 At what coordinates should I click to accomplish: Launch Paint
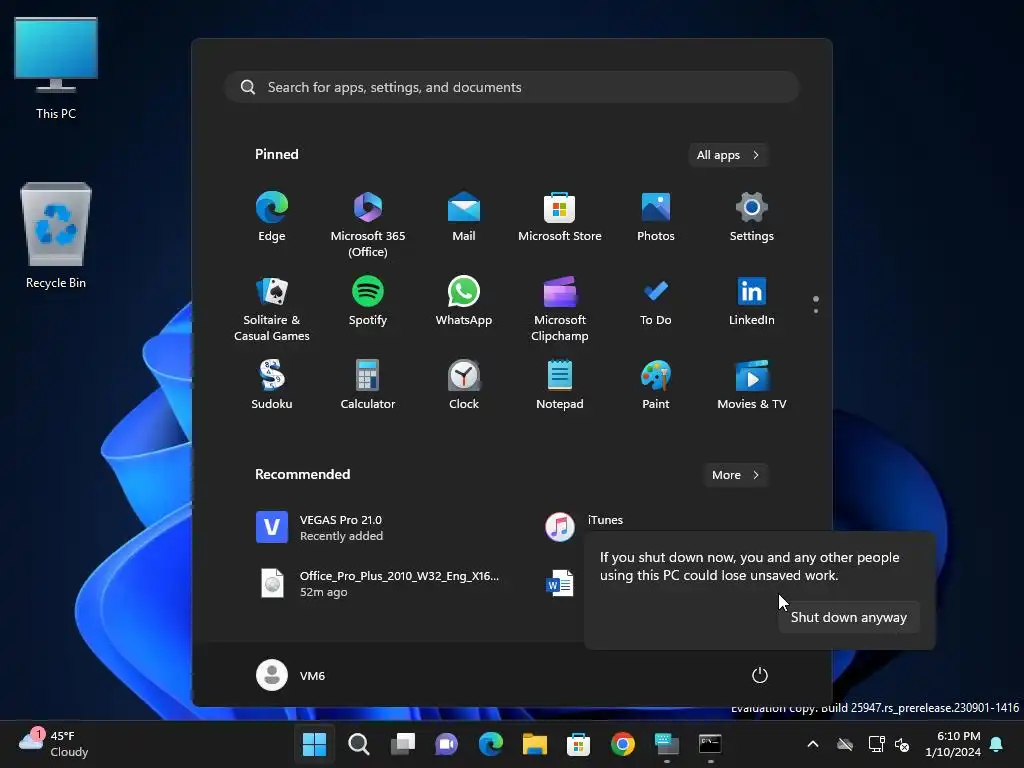coord(656,385)
